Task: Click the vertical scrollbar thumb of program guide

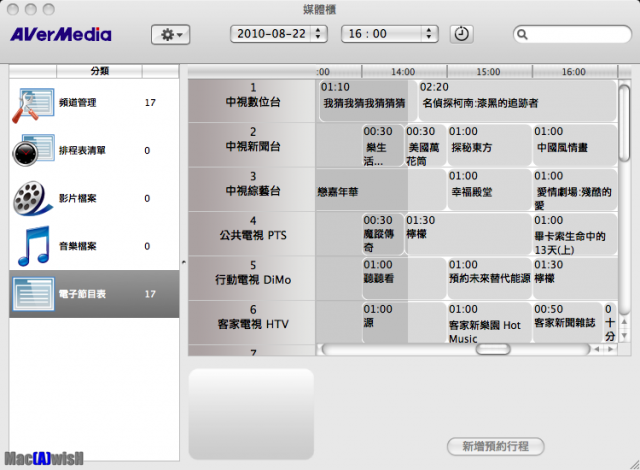Action: (624, 122)
